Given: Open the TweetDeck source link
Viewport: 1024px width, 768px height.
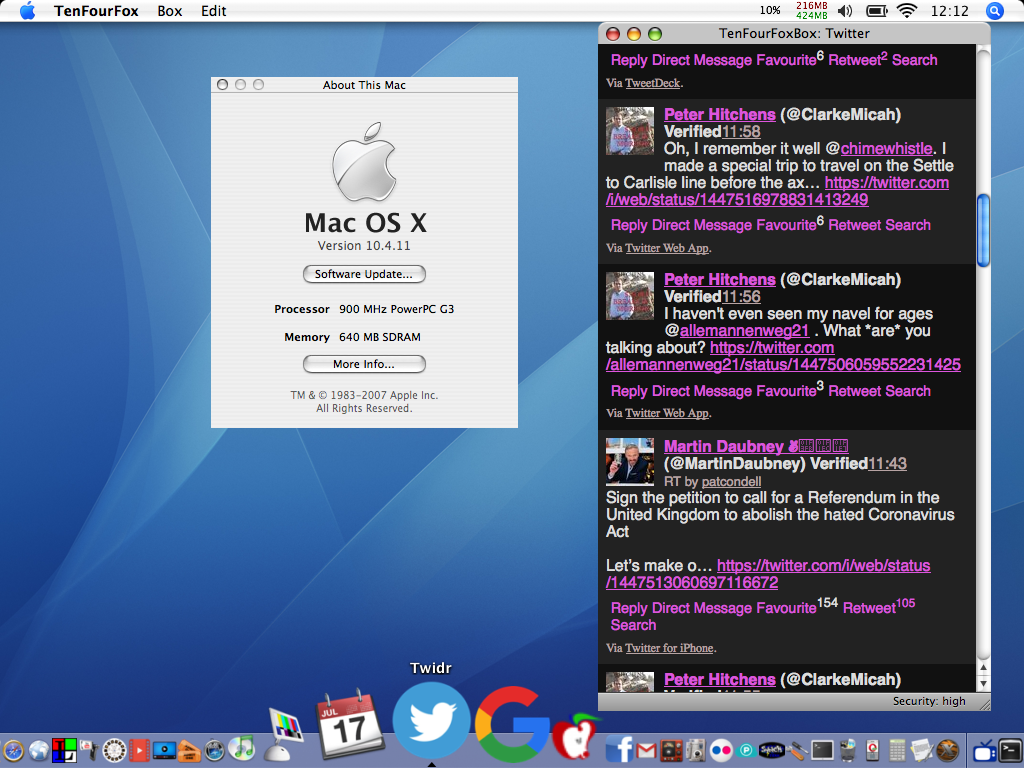Looking at the screenshot, I should pyautogui.click(x=652, y=83).
